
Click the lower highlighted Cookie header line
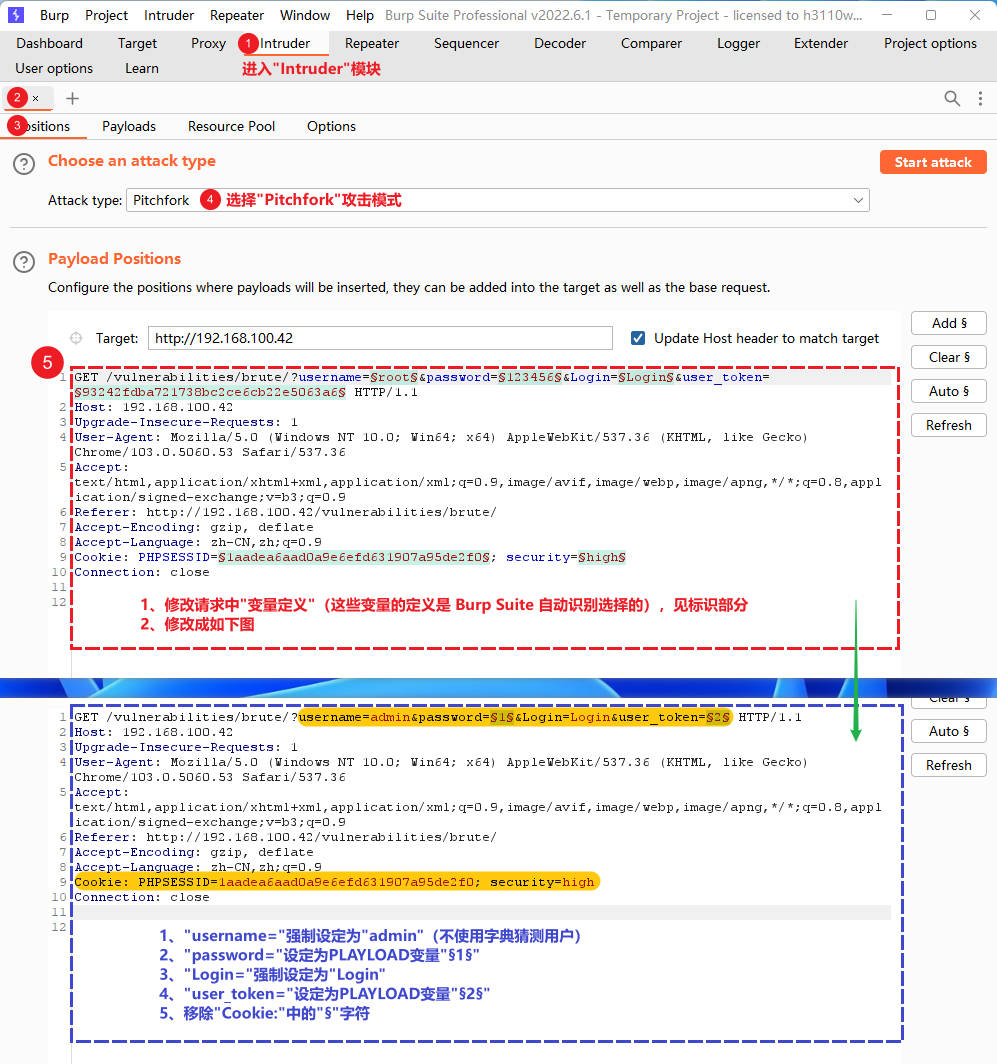pyautogui.click(x=335, y=882)
